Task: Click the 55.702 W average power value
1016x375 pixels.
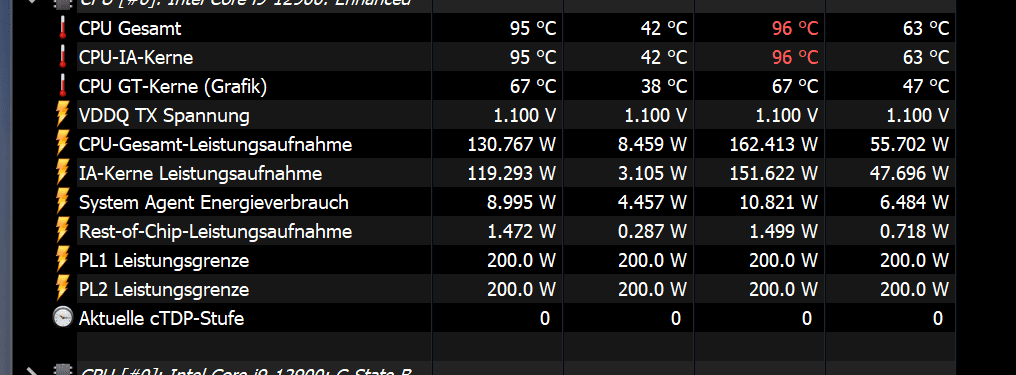Action: [910, 144]
